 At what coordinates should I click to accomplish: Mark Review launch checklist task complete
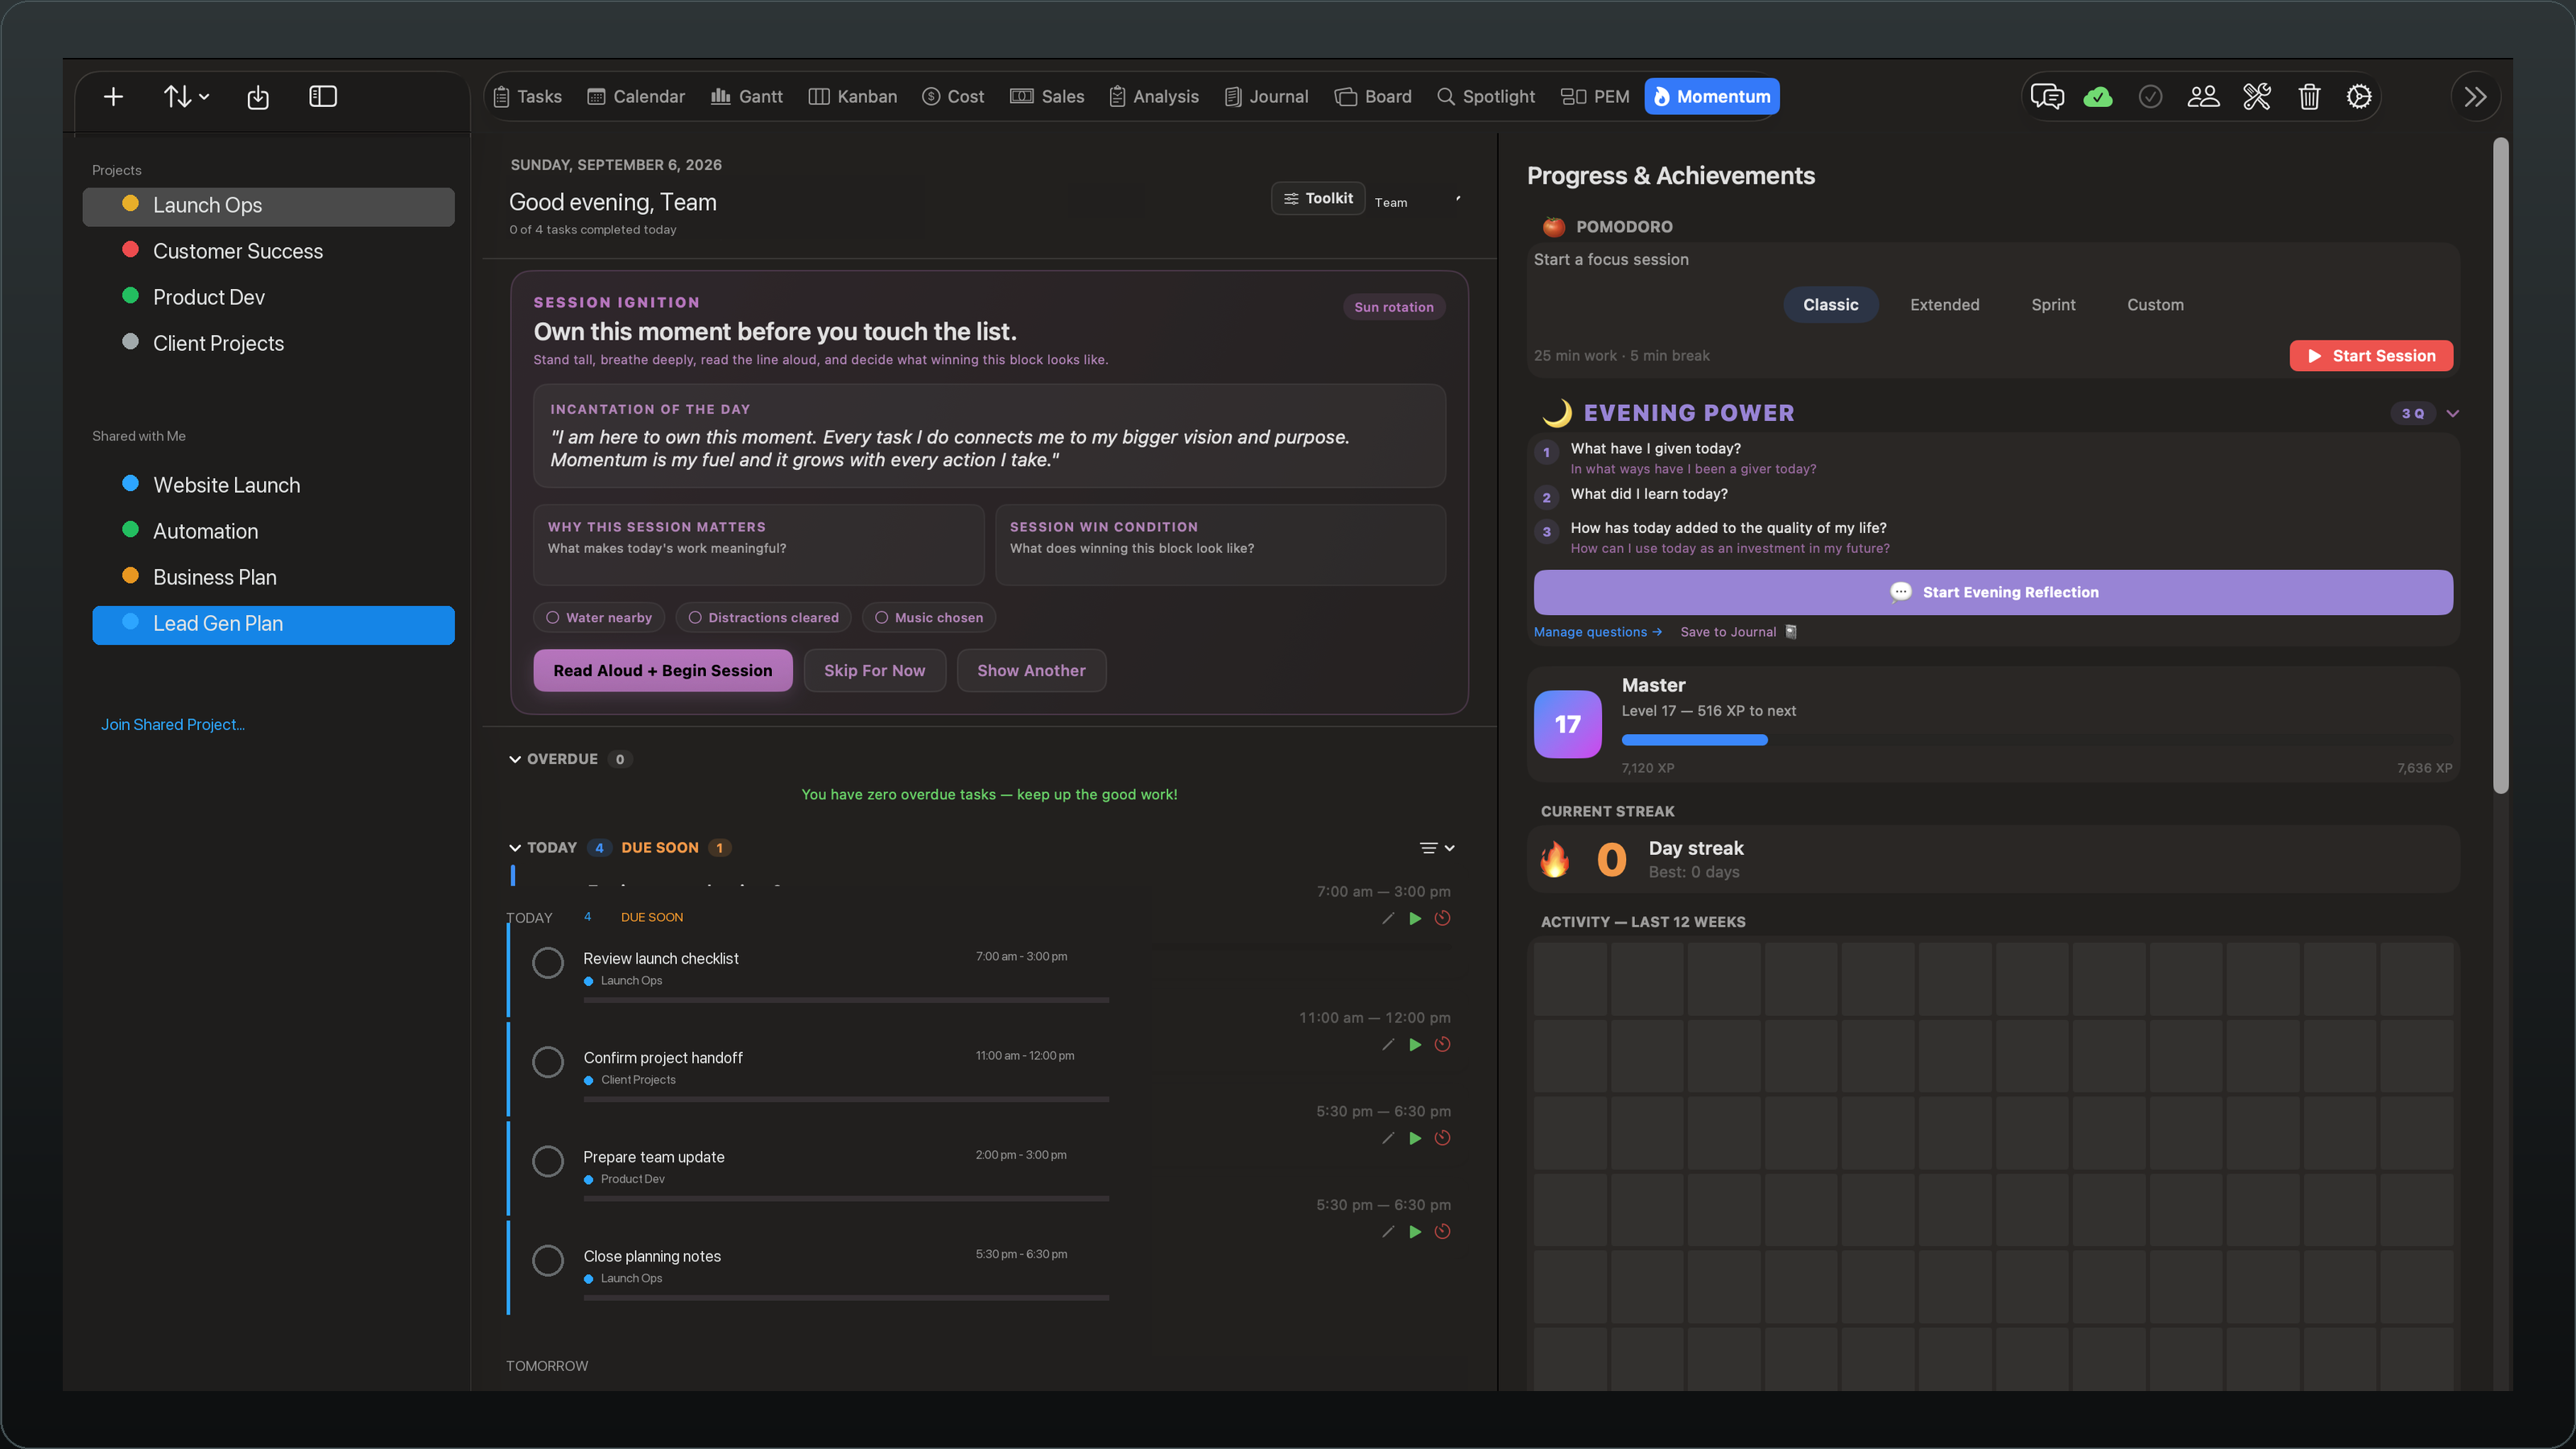547,963
